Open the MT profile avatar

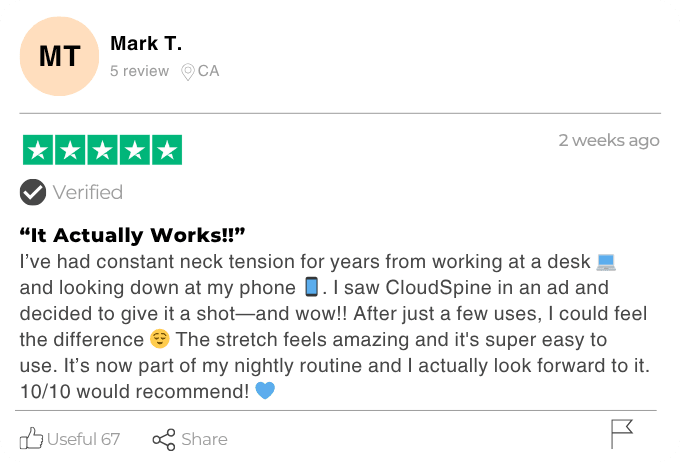(x=59, y=57)
